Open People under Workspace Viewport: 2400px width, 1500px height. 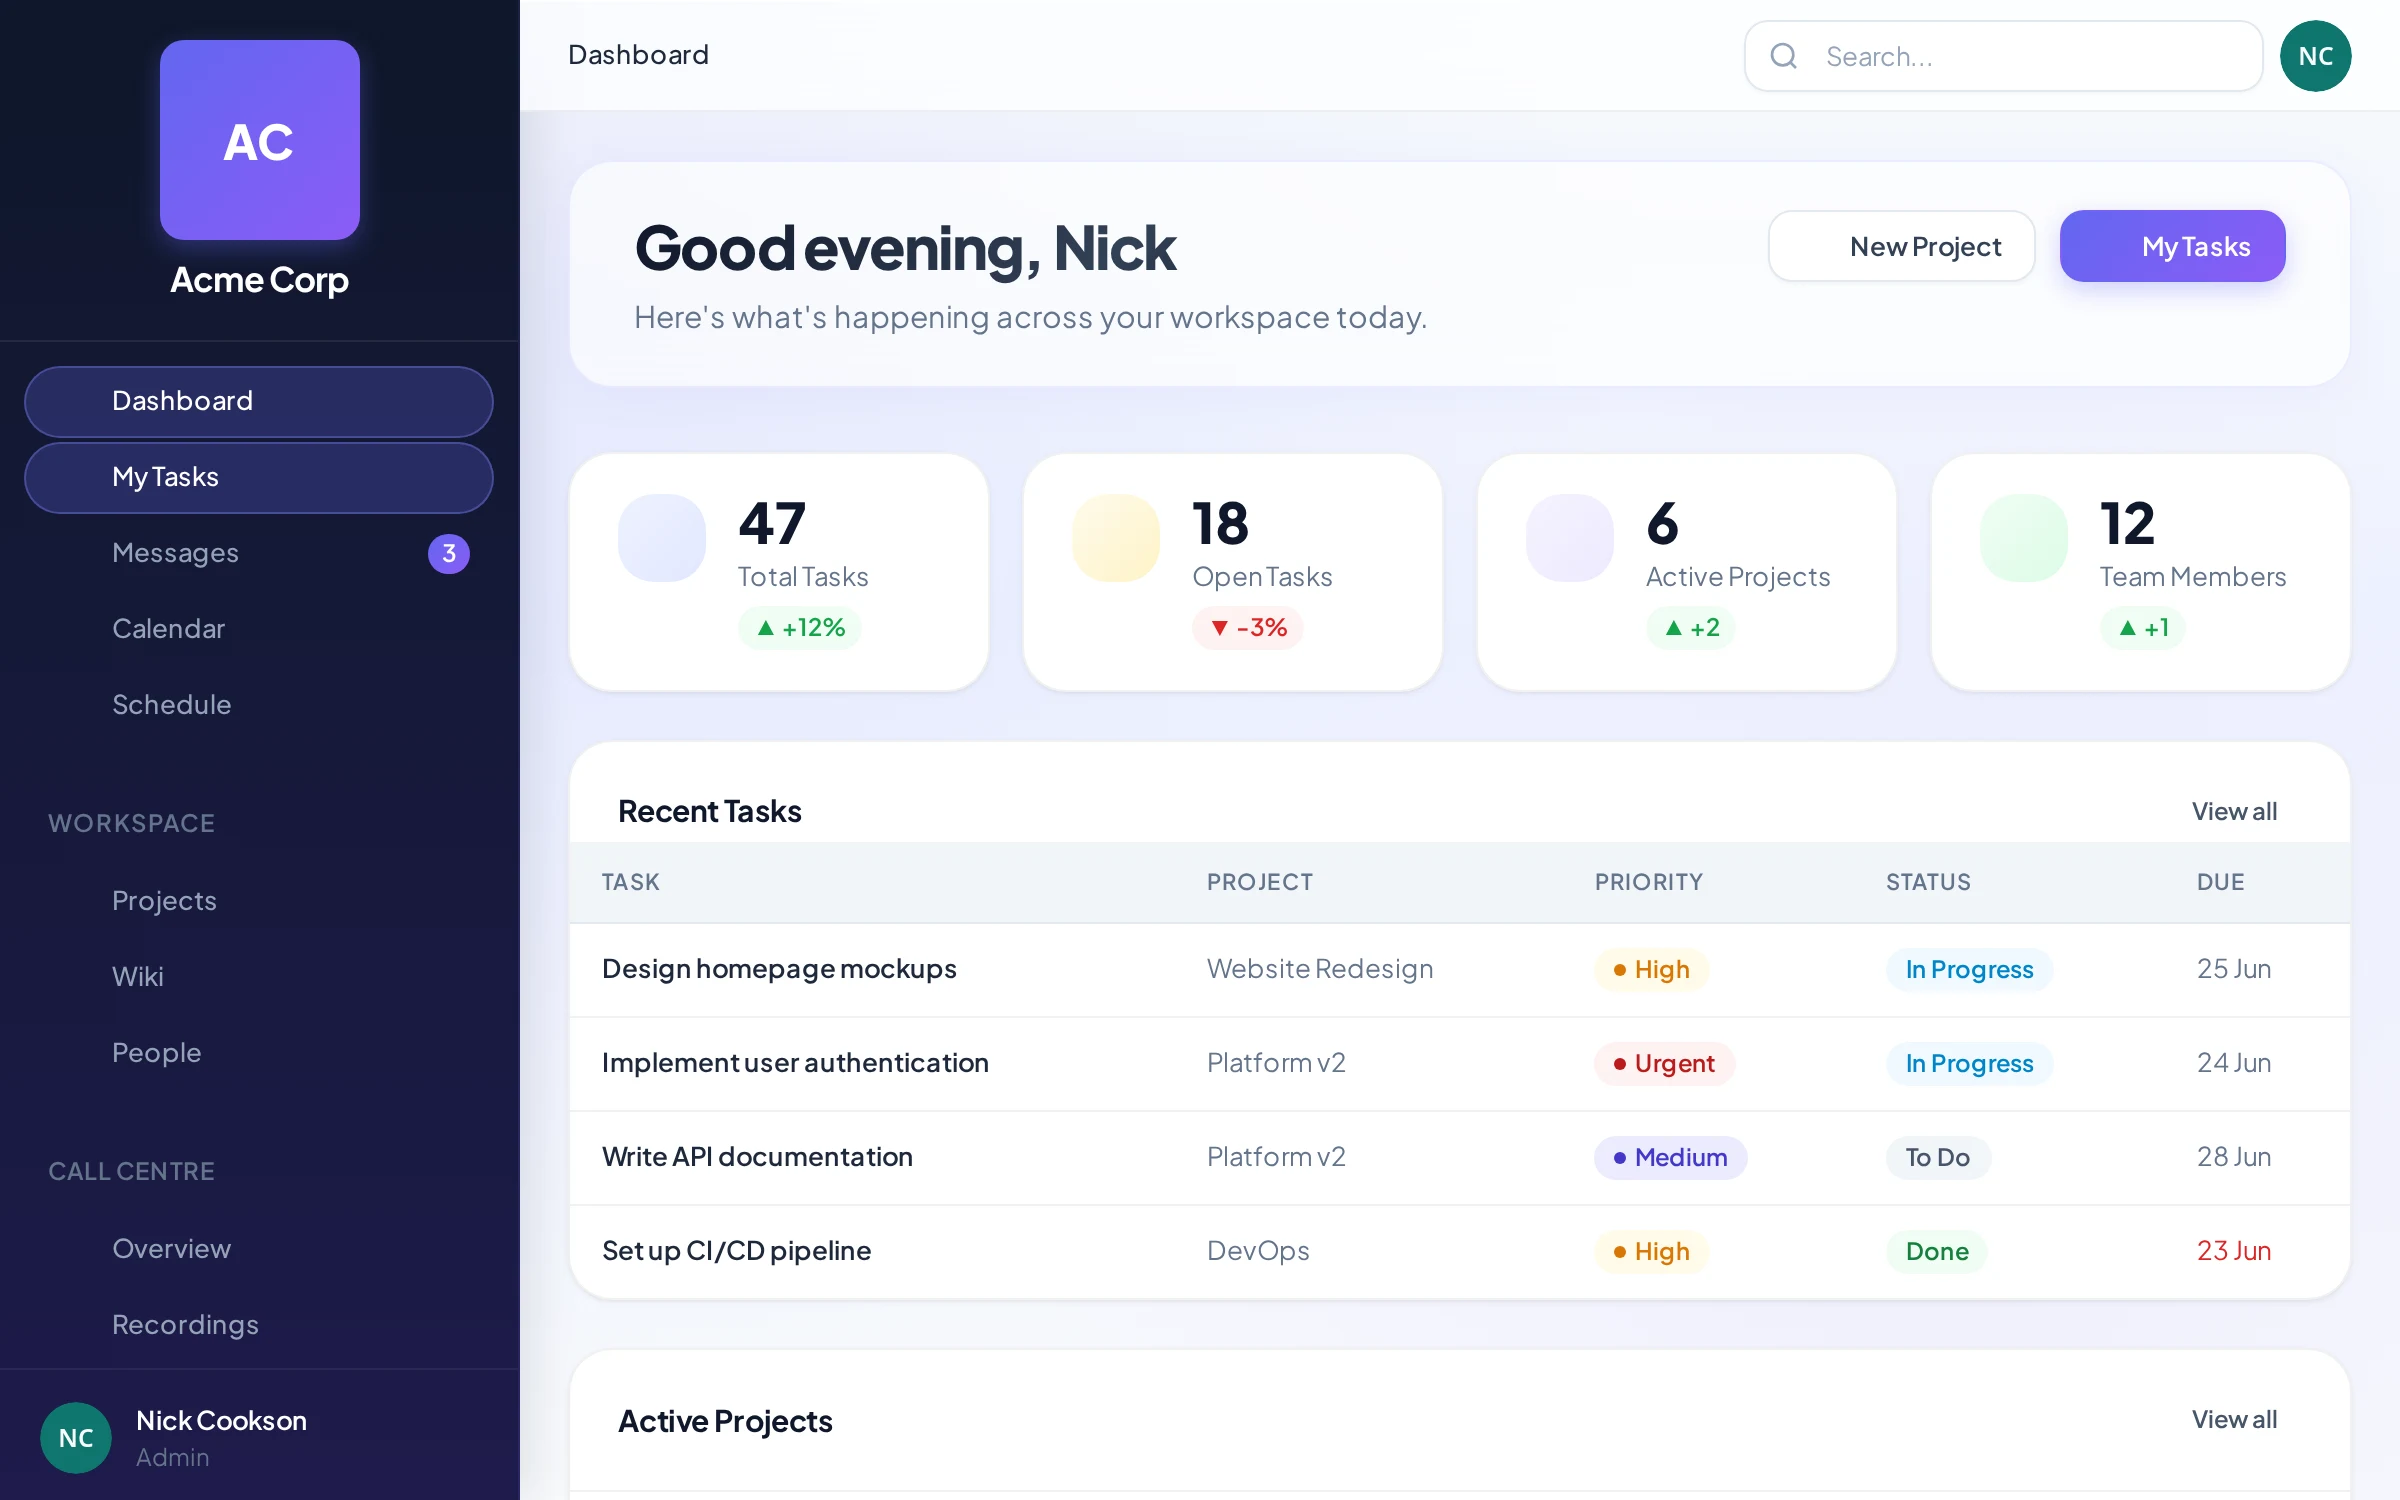point(259,1053)
